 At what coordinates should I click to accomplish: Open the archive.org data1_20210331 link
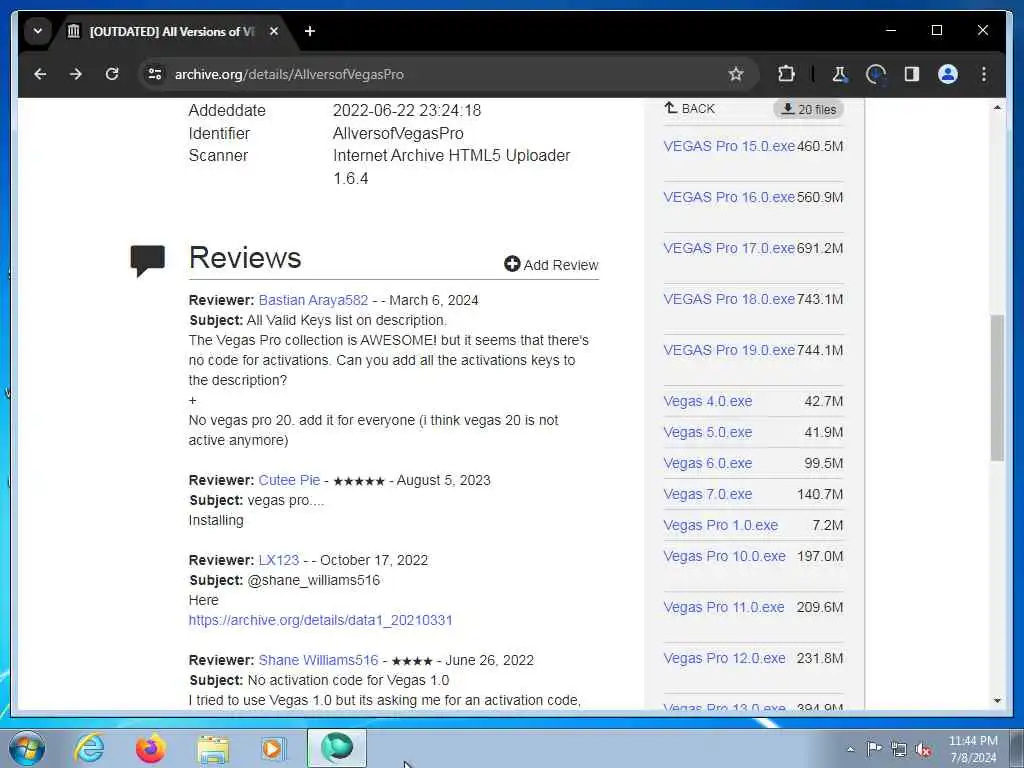pos(321,620)
